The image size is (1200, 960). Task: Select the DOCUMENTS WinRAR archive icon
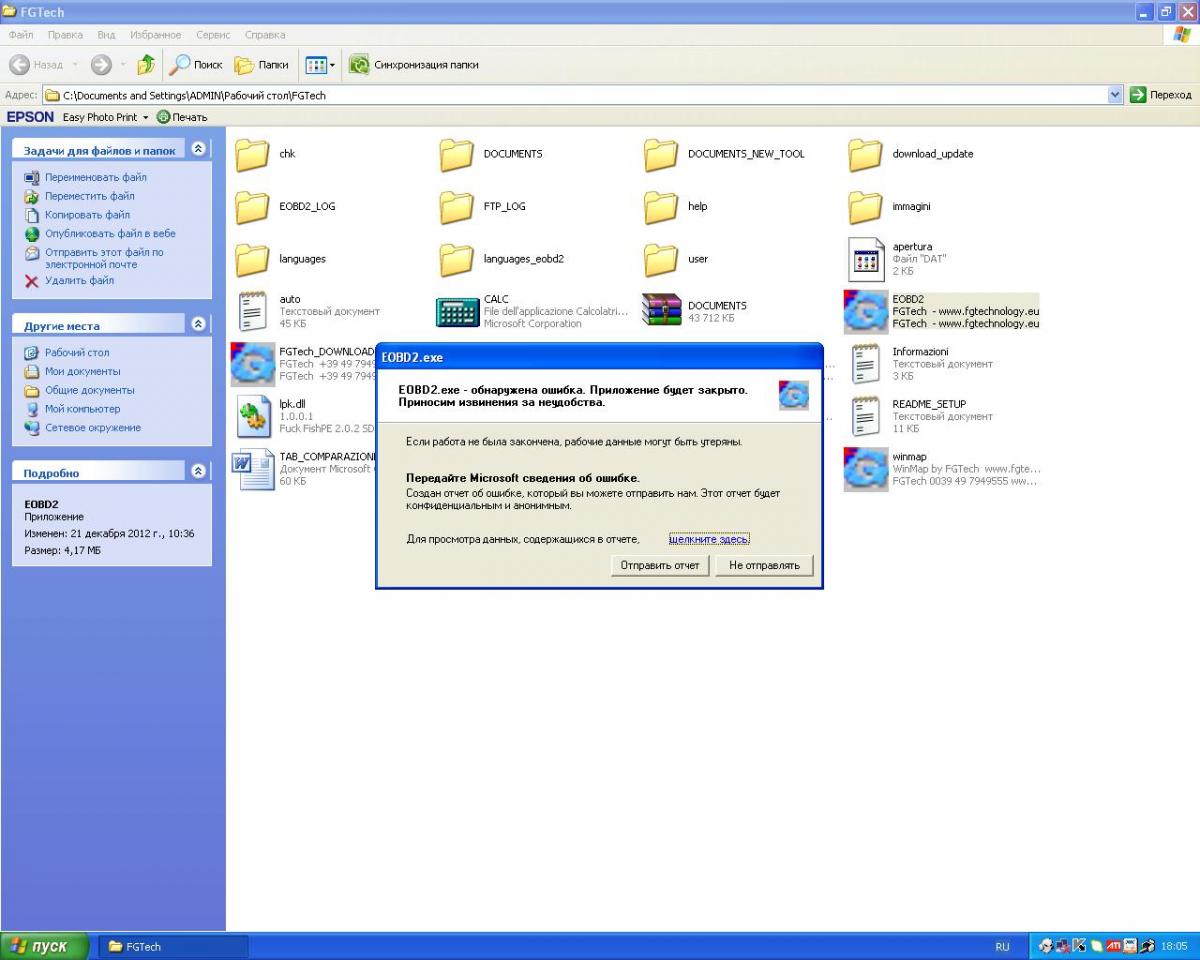pos(661,311)
